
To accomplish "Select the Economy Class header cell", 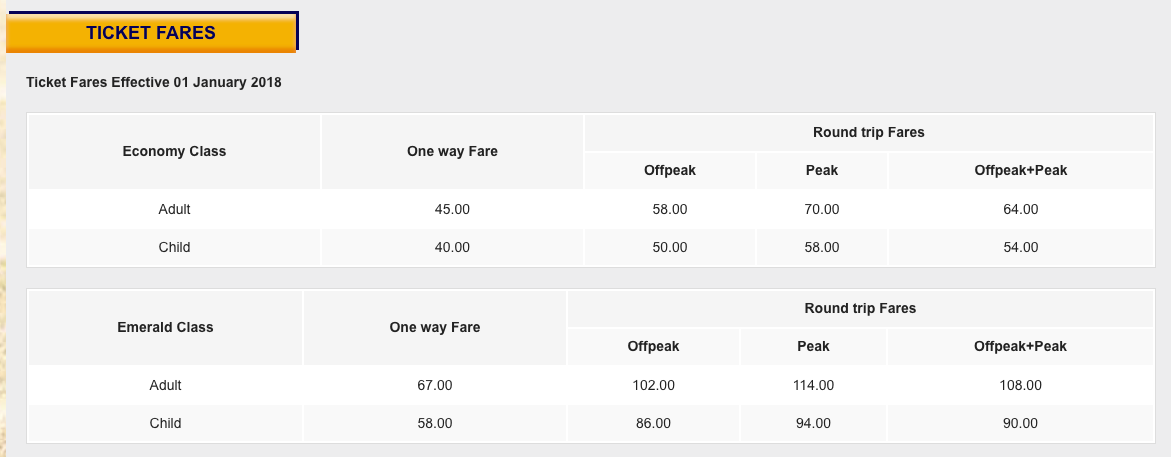I will [174, 152].
